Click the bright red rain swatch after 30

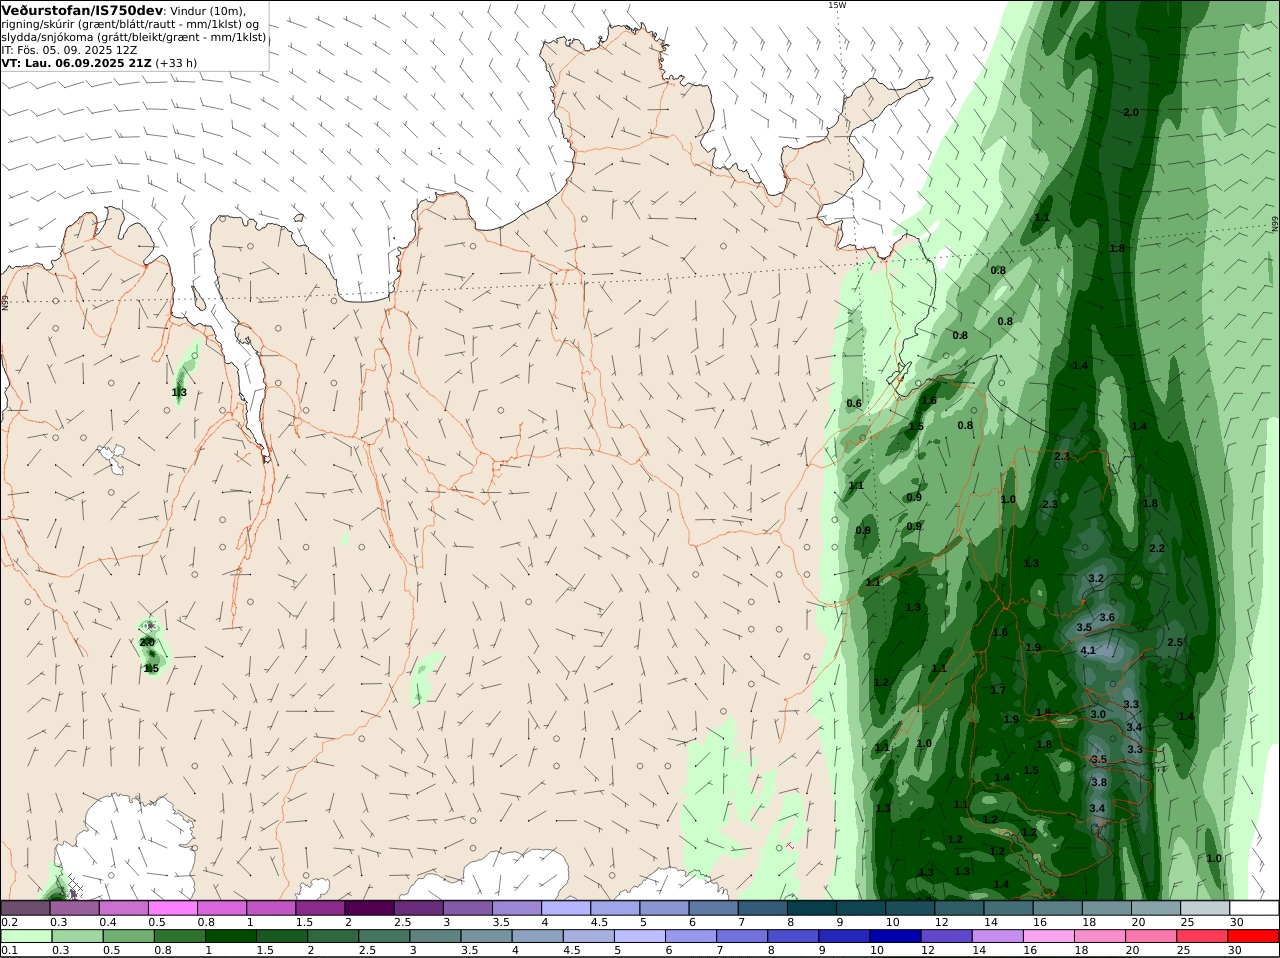point(1254,937)
